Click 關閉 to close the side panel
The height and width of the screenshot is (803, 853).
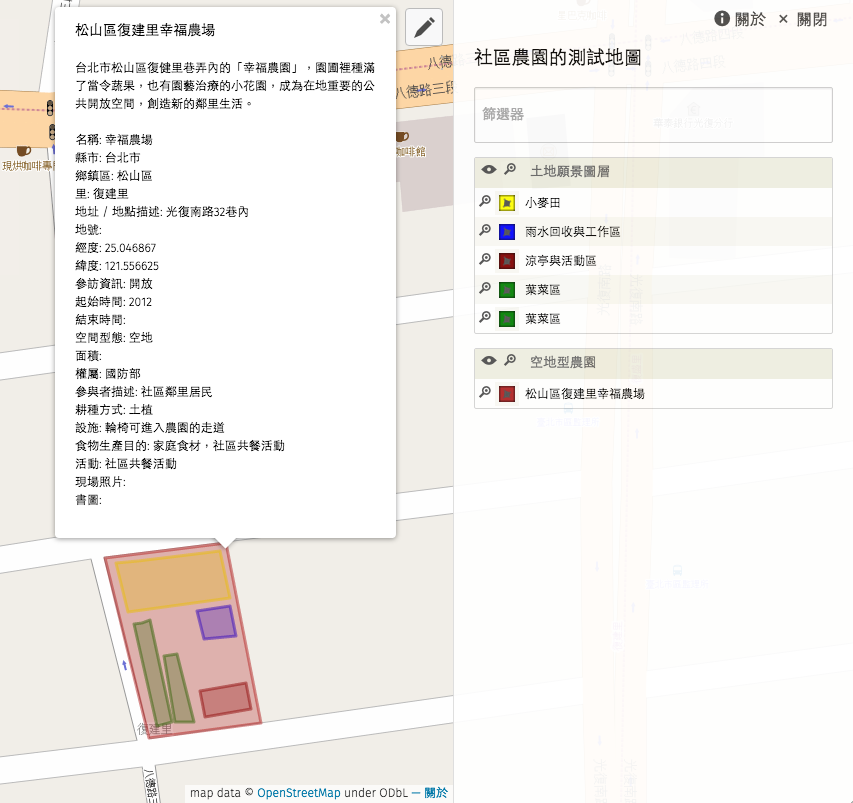pos(803,19)
